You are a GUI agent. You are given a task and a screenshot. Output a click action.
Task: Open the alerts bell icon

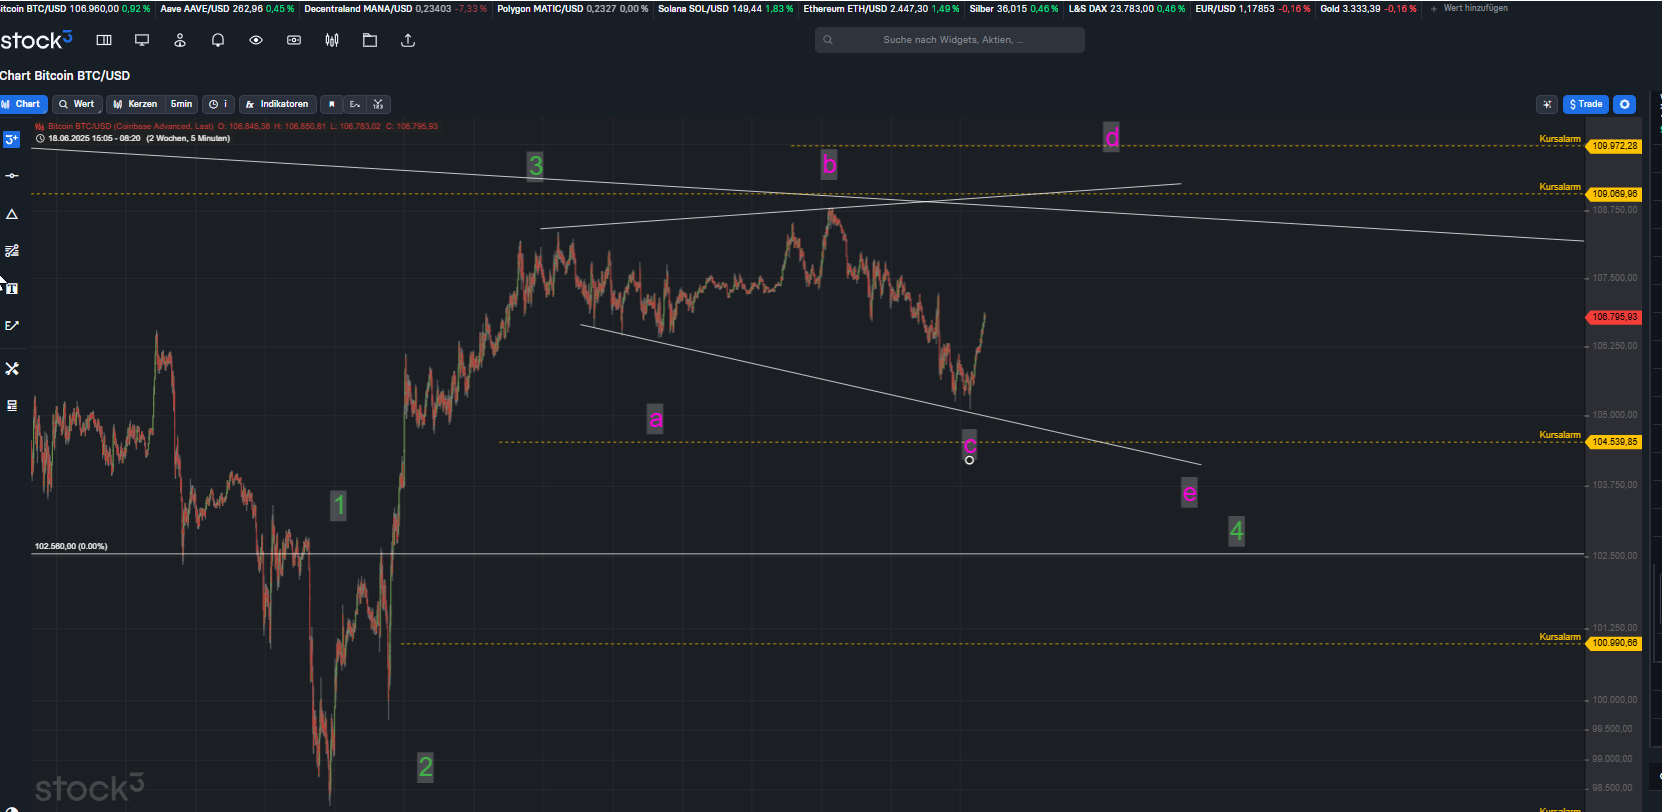218,40
